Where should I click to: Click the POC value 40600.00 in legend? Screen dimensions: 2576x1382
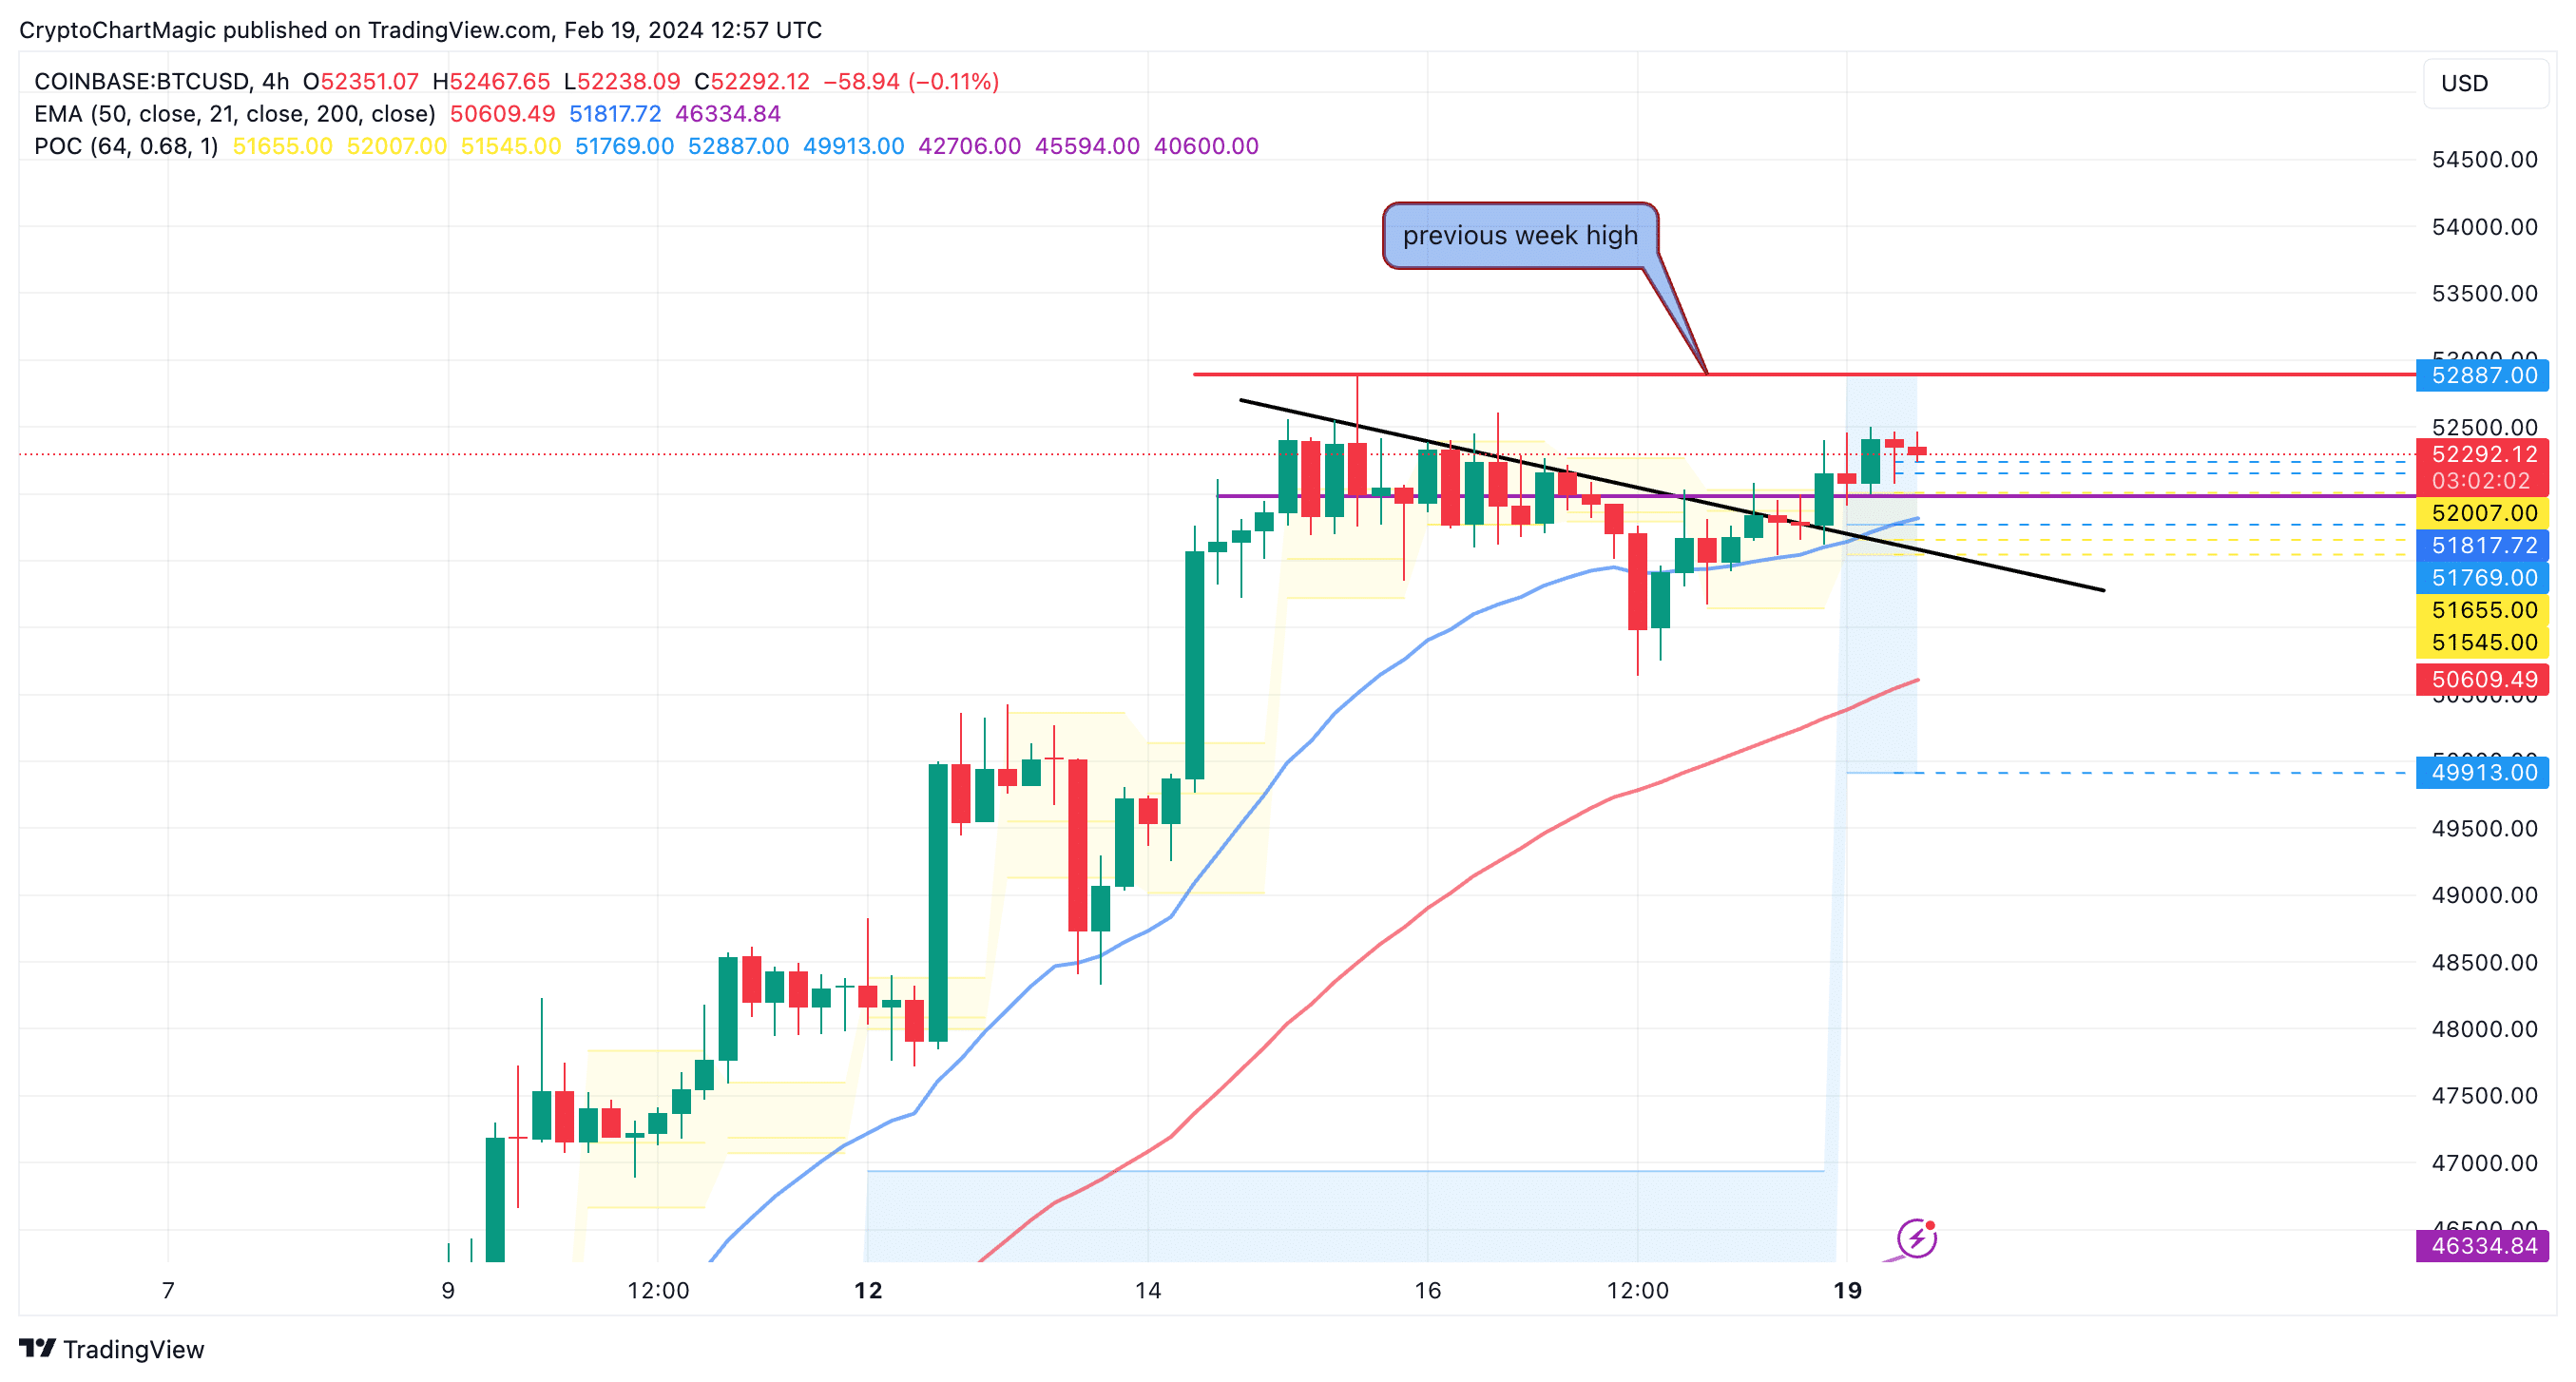click(x=1206, y=146)
